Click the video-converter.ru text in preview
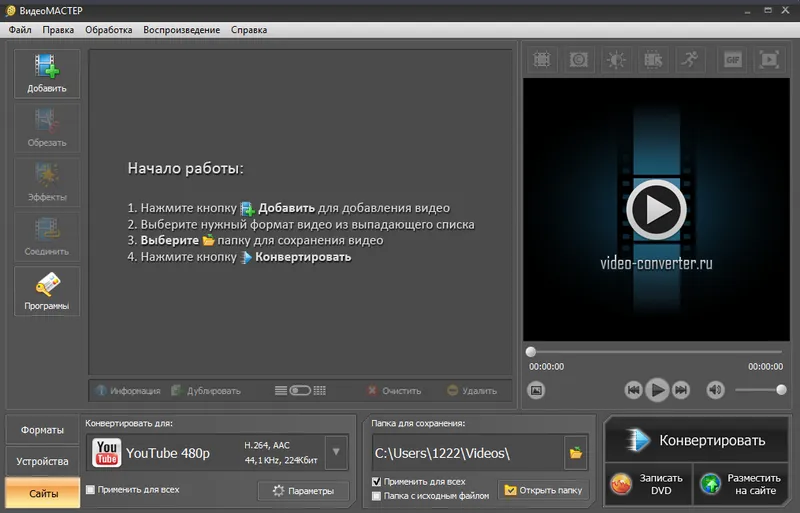 point(656,263)
